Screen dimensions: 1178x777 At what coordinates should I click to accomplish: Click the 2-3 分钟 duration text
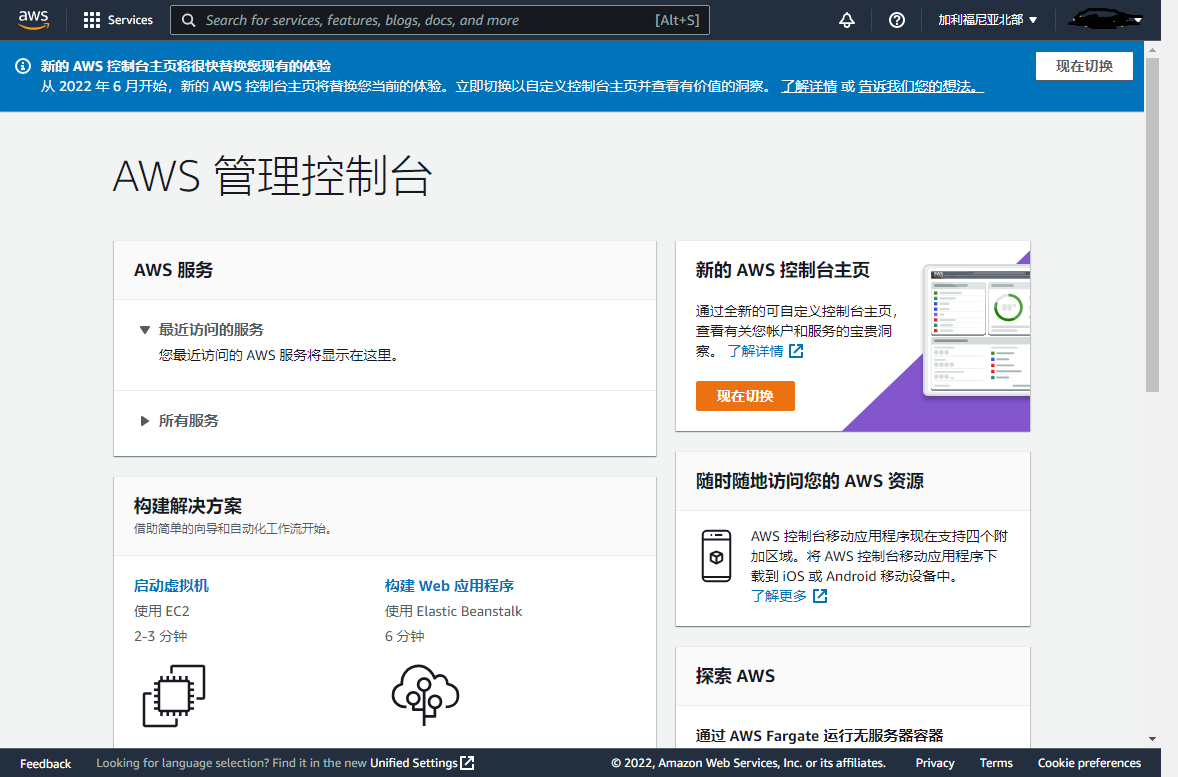pyautogui.click(x=160, y=636)
